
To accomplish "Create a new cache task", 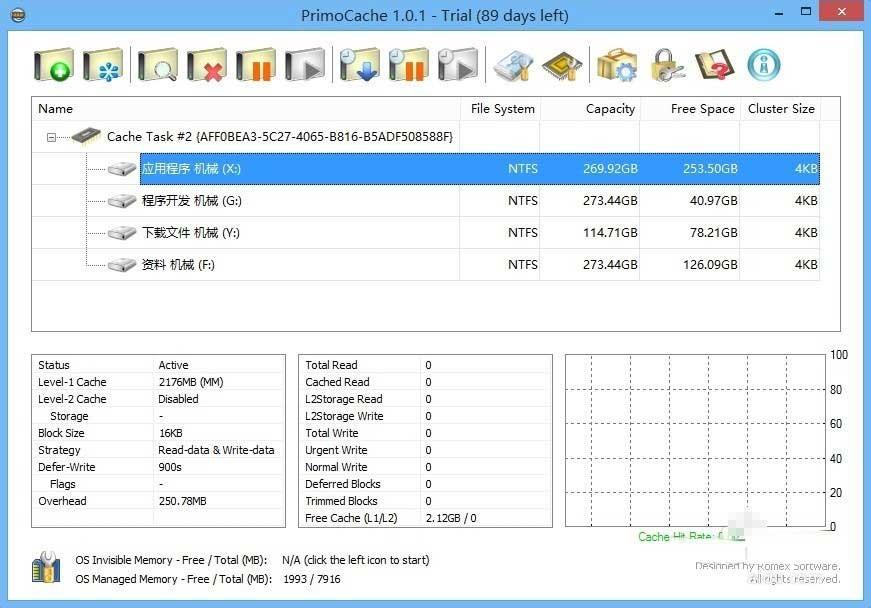I will click(x=54, y=63).
